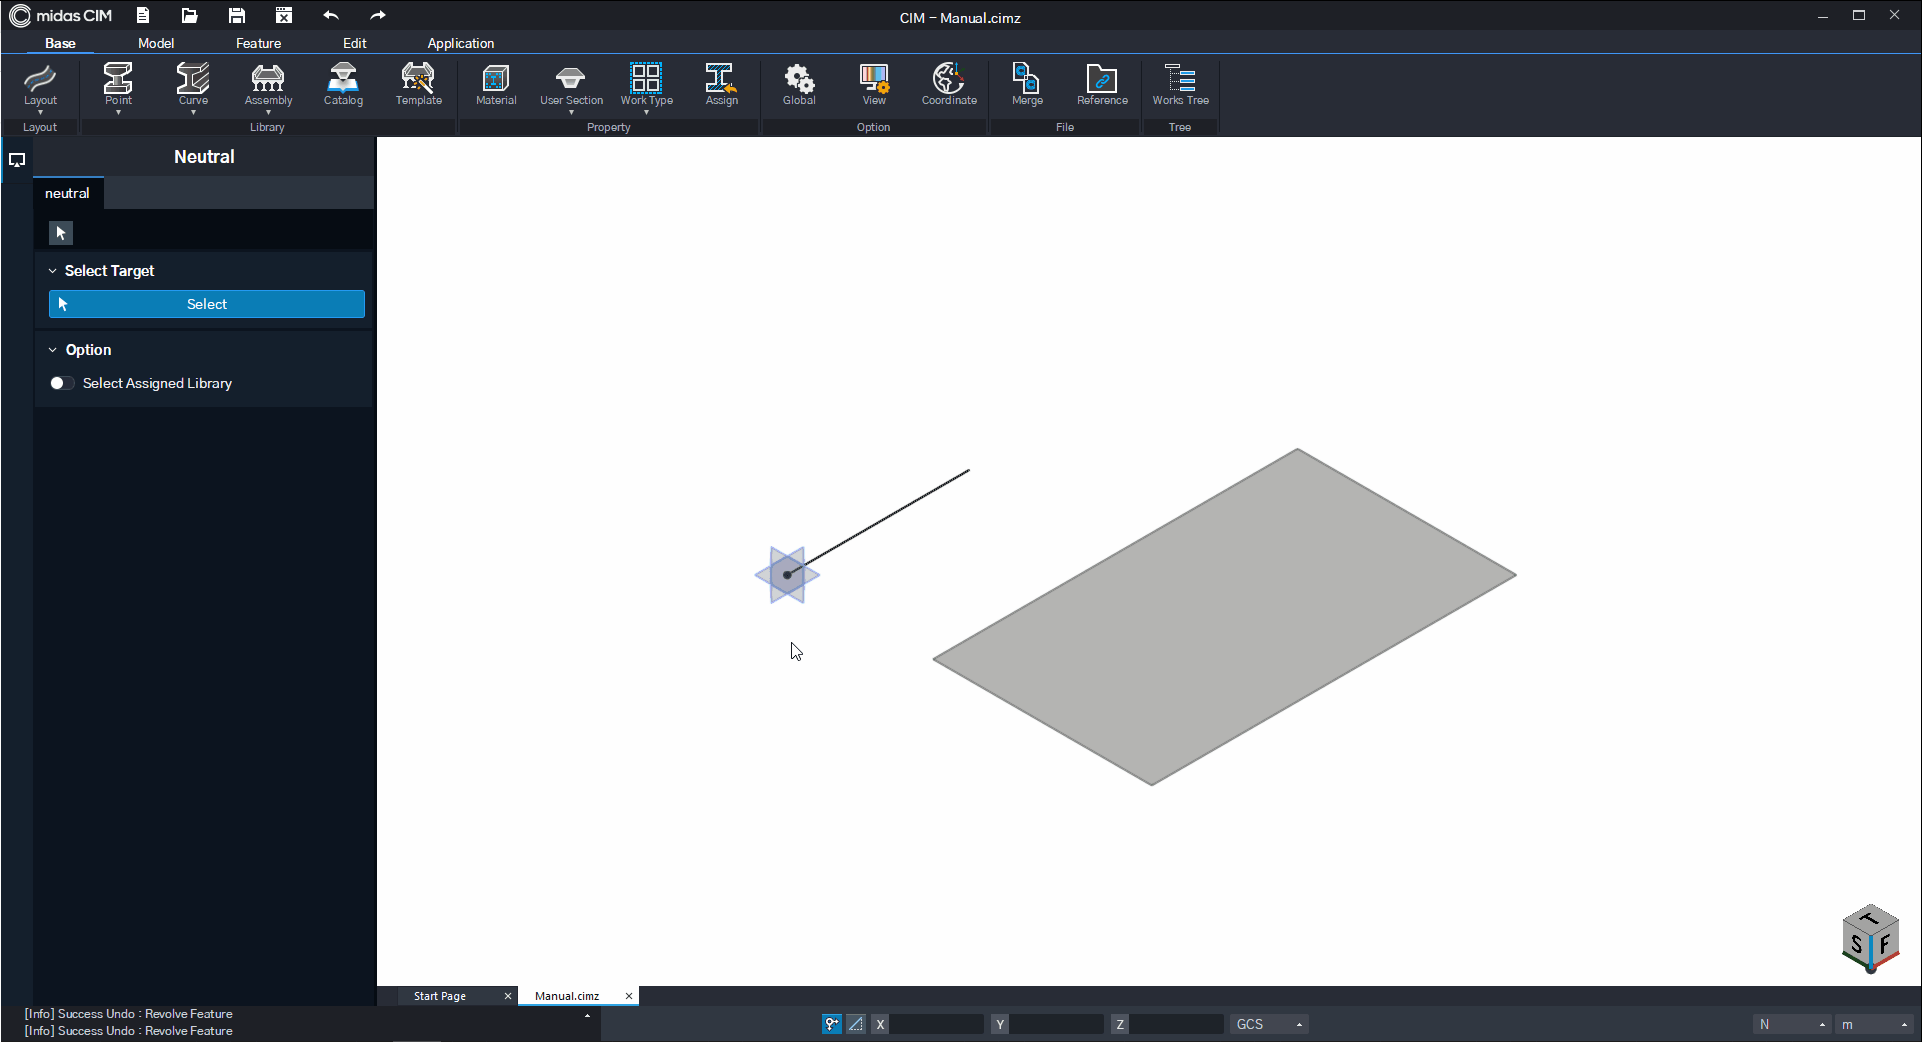Switch to the Feature ribbon tab

(258, 43)
